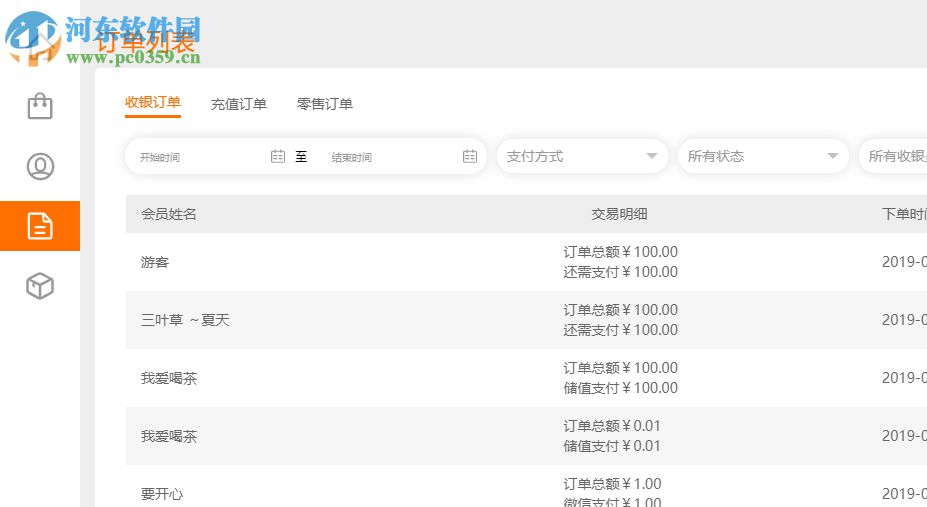927x507 pixels.
Task: Switch to the 充值订单 tab
Action: (239, 104)
